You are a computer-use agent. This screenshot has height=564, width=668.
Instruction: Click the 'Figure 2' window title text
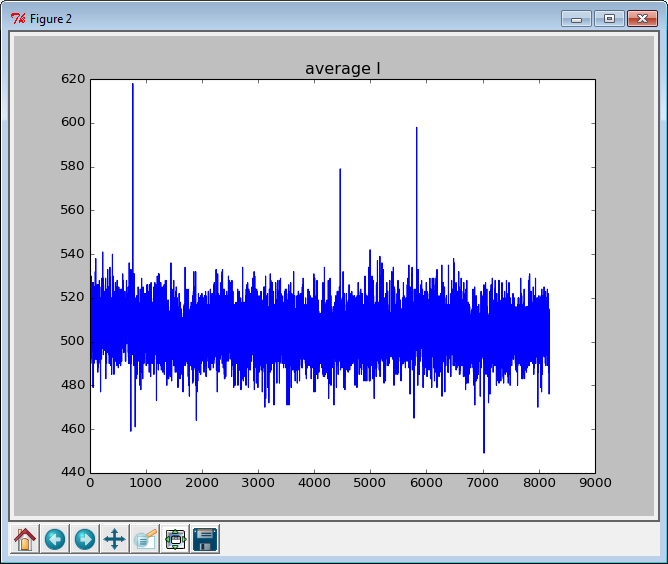pos(51,19)
